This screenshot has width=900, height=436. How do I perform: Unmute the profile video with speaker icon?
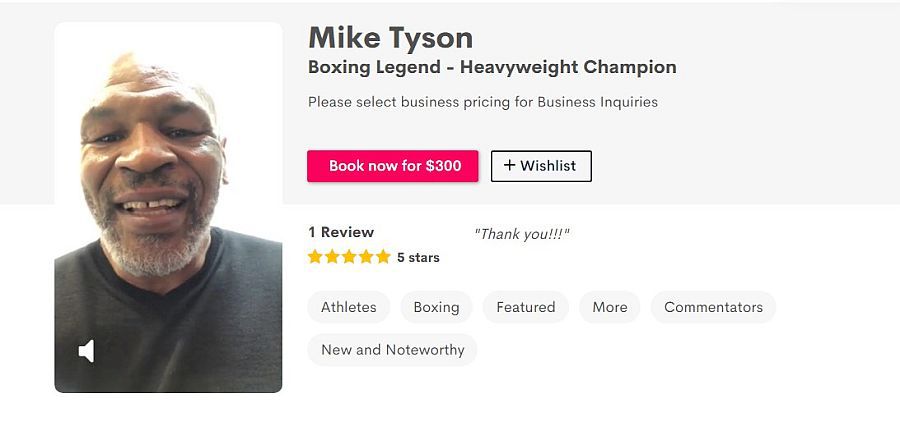pyautogui.click(x=86, y=351)
